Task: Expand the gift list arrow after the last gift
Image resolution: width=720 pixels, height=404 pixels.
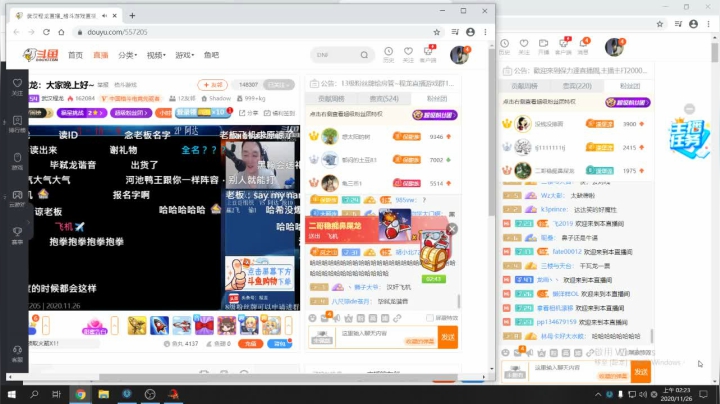Action: 288,325
